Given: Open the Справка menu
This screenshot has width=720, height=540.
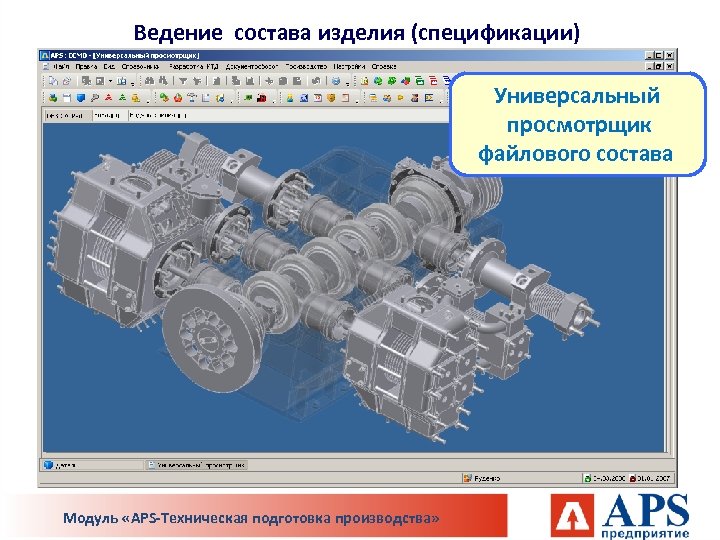Looking at the screenshot, I should (384, 67).
